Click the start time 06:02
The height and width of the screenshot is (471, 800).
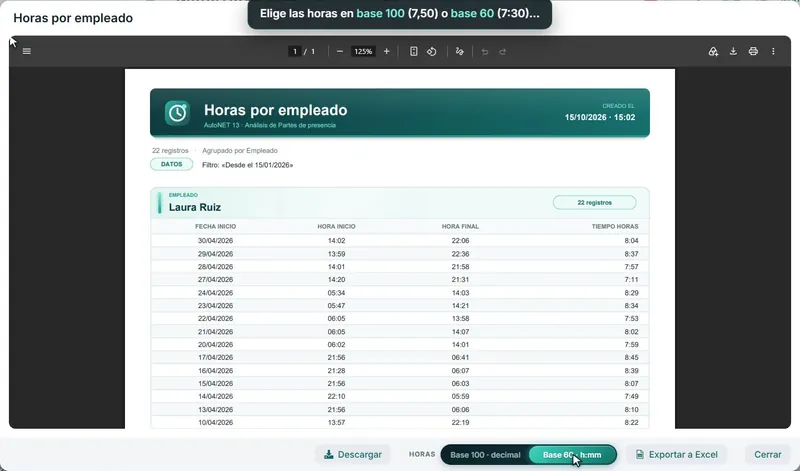point(336,344)
